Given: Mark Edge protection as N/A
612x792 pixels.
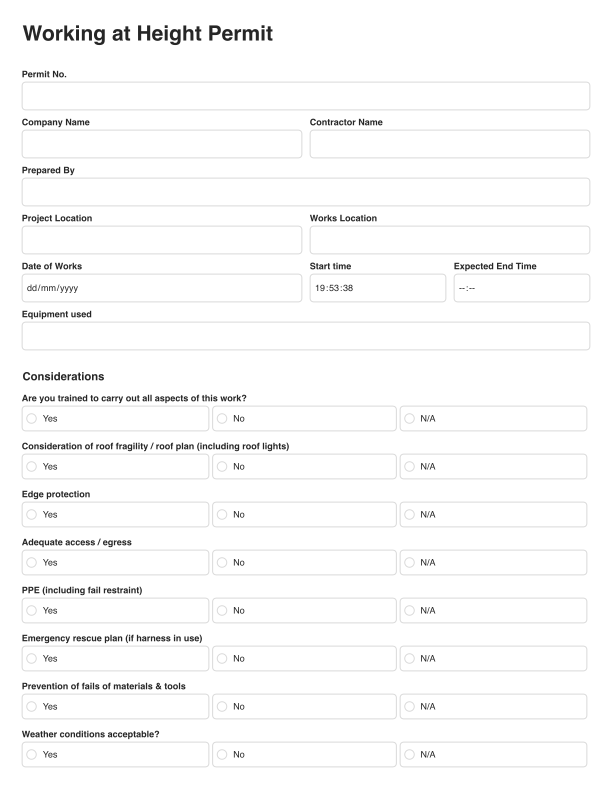Looking at the screenshot, I should pos(409,514).
